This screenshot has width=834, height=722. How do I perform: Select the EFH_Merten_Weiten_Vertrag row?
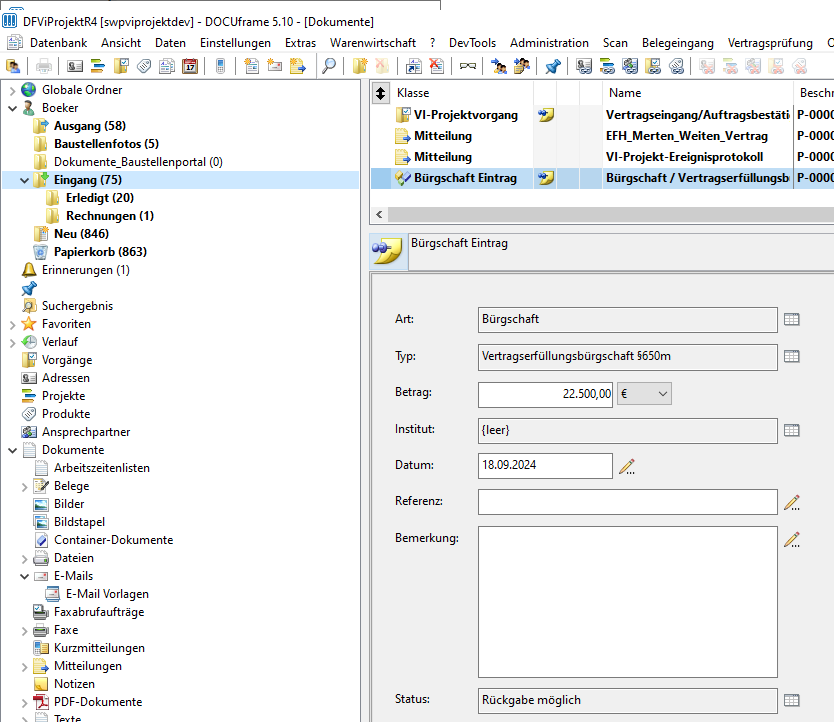(x=603, y=136)
